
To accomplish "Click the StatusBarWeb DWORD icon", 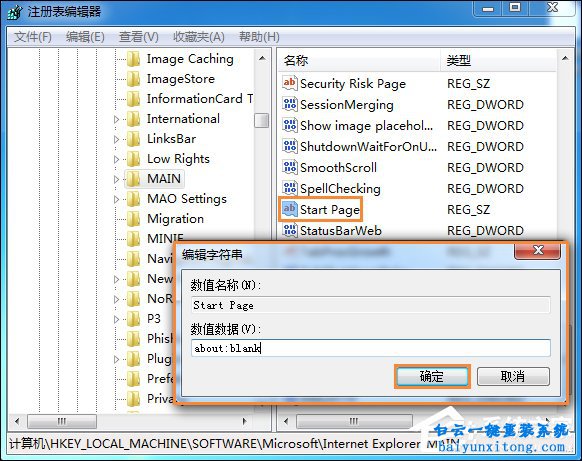I will tap(290, 230).
